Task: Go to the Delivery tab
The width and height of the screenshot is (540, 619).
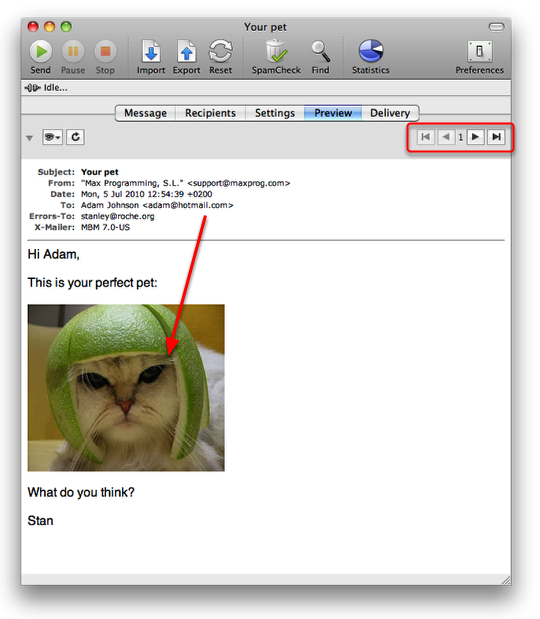Action: pyautogui.click(x=390, y=113)
